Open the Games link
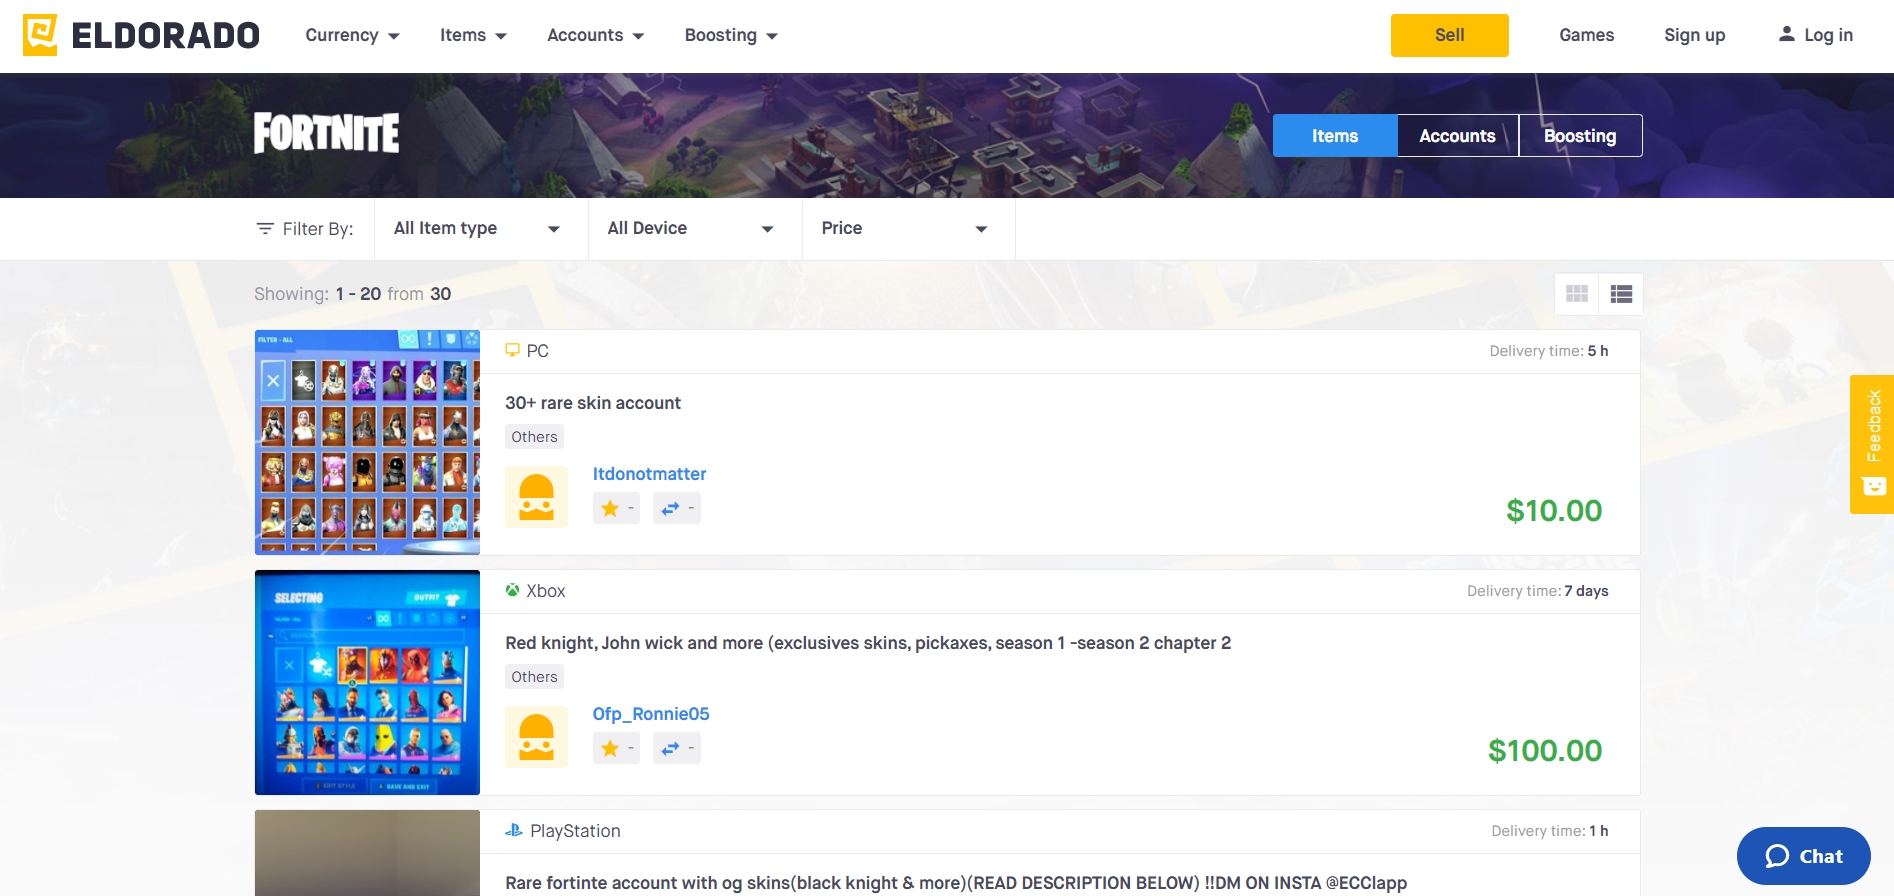Viewport: 1894px width, 896px height. (1586, 35)
